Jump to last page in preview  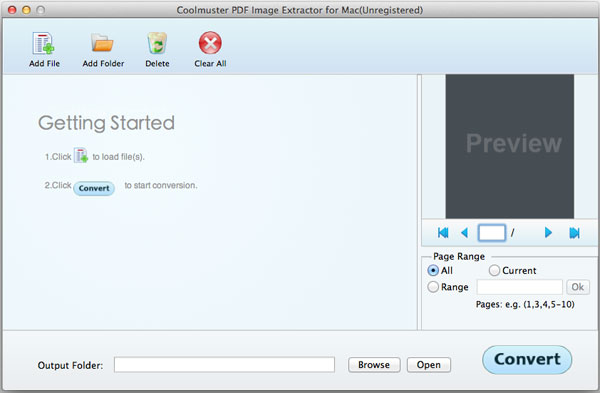click(x=574, y=233)
